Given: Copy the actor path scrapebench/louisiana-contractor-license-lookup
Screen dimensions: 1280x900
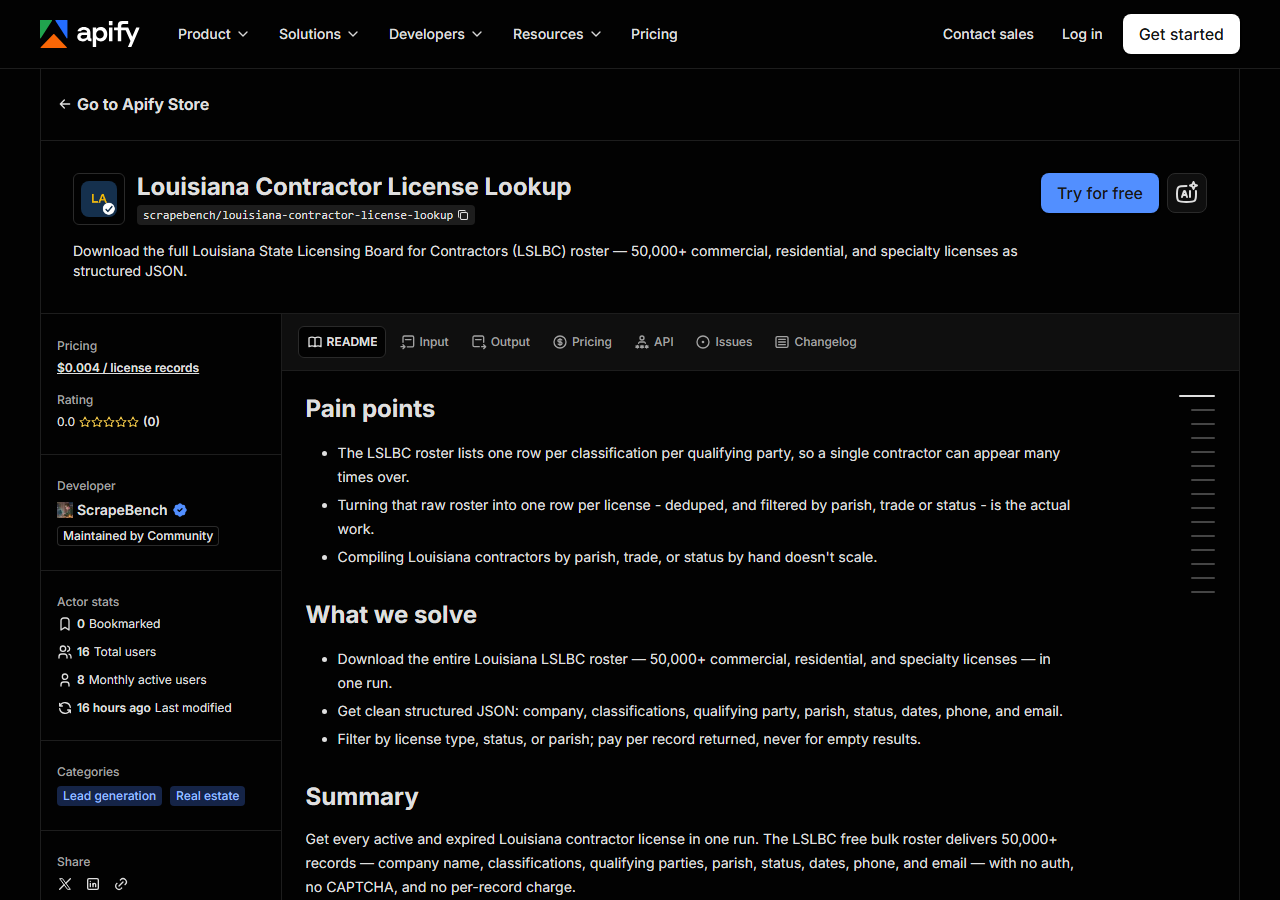Looking at the screenshot, I should tap(463, 215).
